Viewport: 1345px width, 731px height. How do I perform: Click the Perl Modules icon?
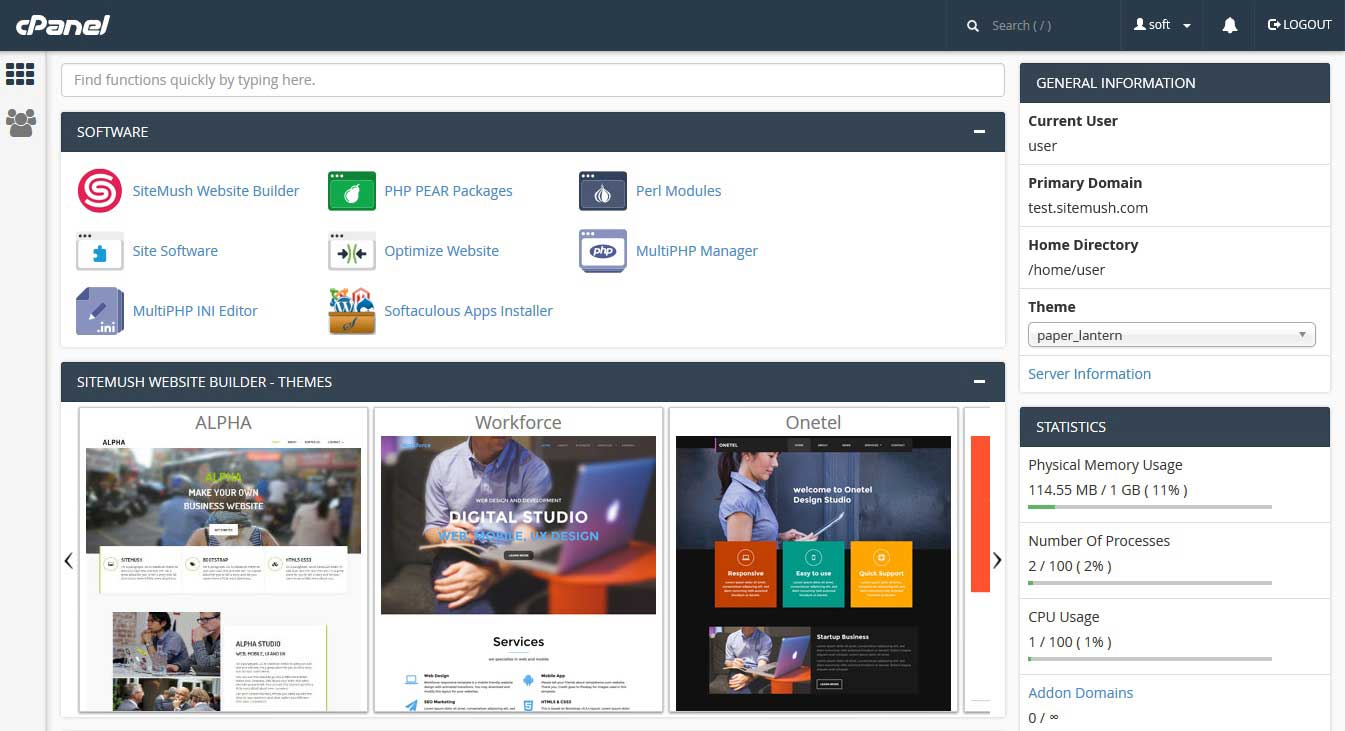point(603,191)
